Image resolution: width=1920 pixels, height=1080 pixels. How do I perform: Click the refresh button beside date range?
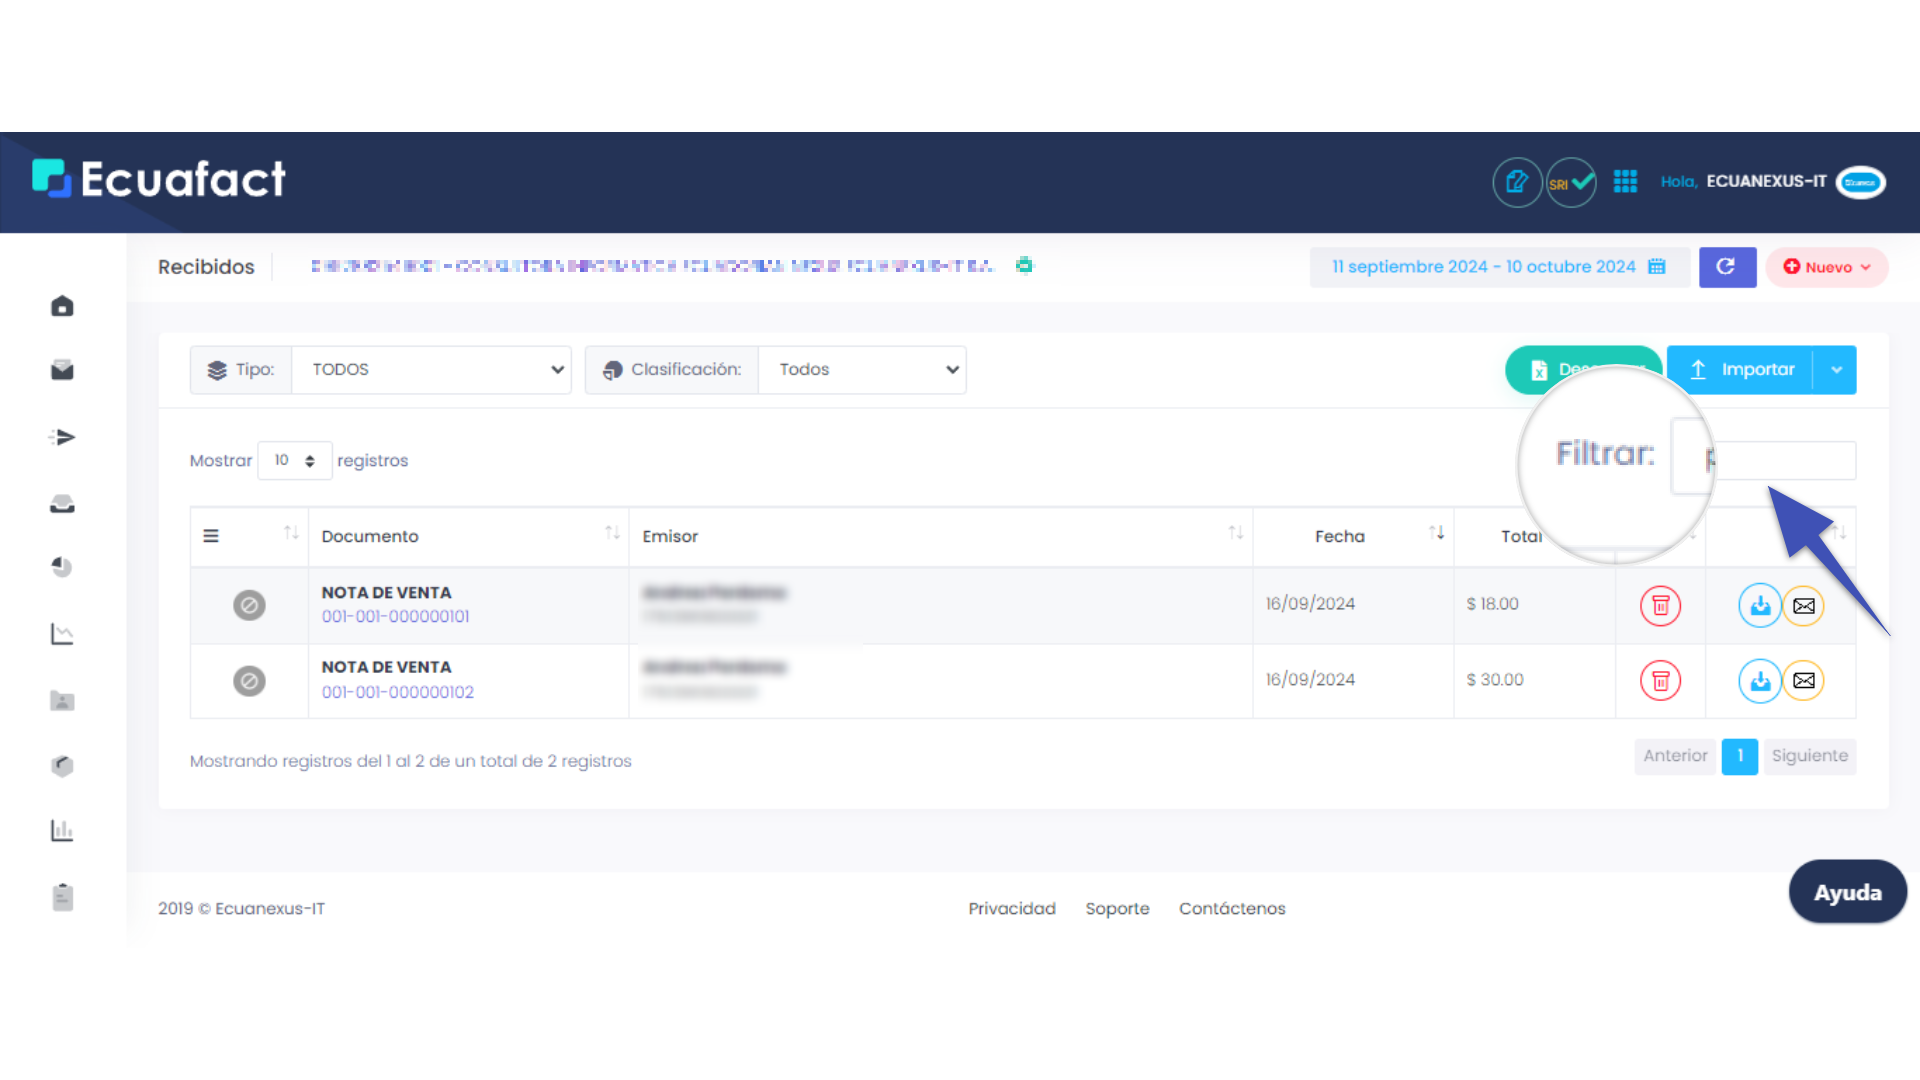tap(1727, 267)
